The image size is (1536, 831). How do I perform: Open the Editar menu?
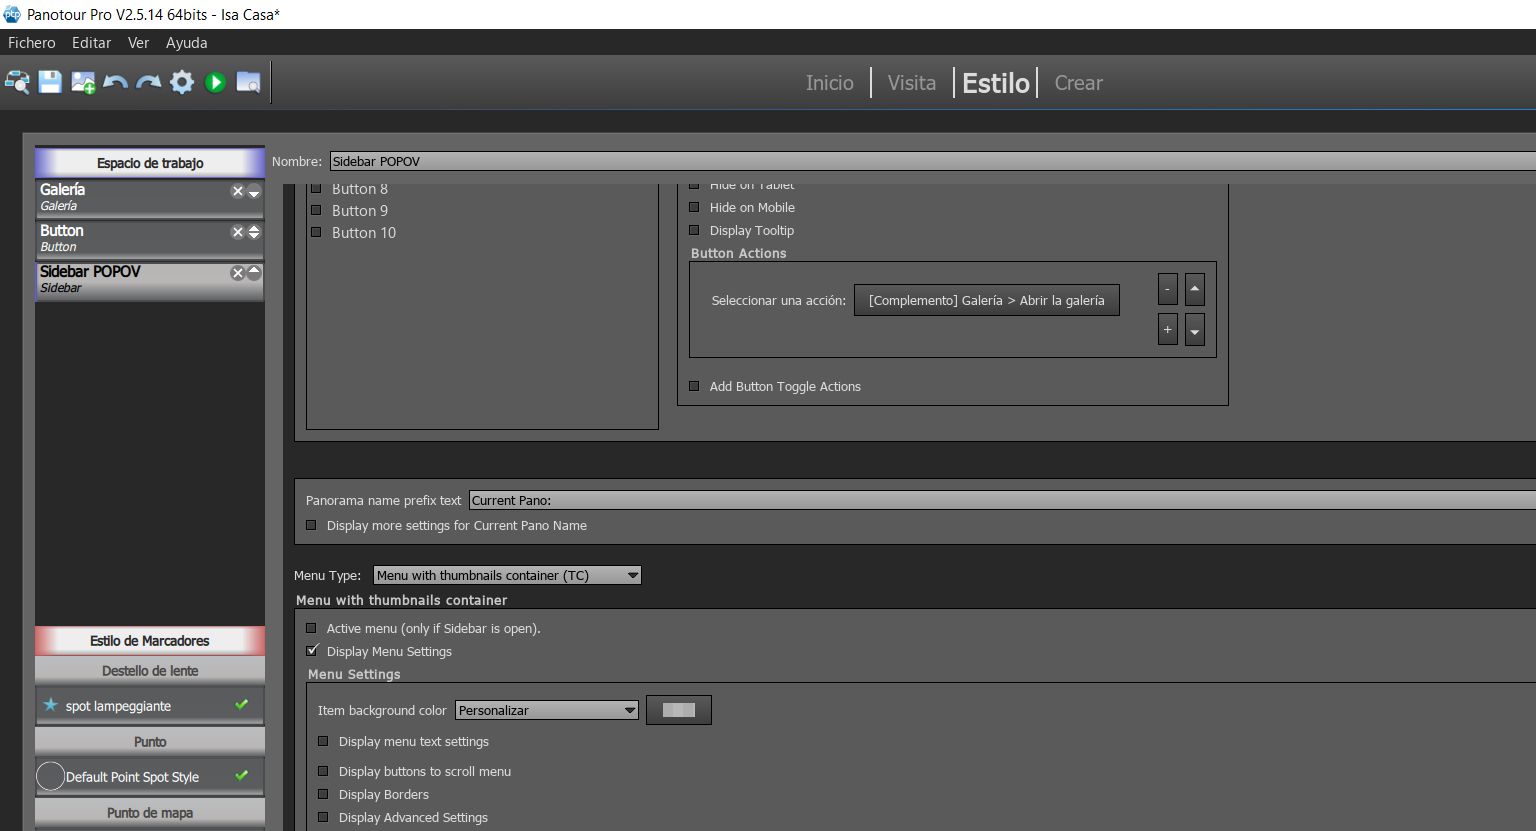(91, 43)
